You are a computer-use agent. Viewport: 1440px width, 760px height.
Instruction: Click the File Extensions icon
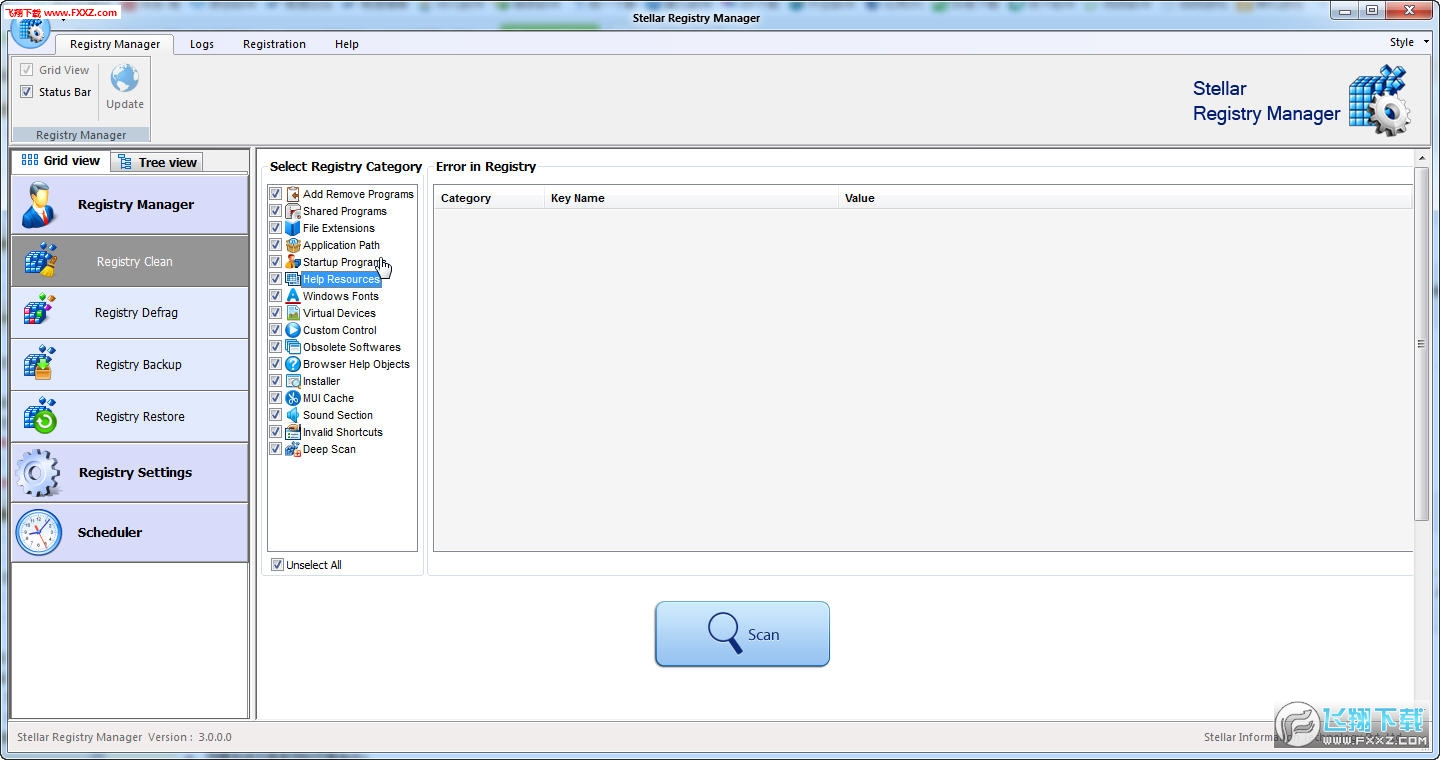tap(293, 228)
